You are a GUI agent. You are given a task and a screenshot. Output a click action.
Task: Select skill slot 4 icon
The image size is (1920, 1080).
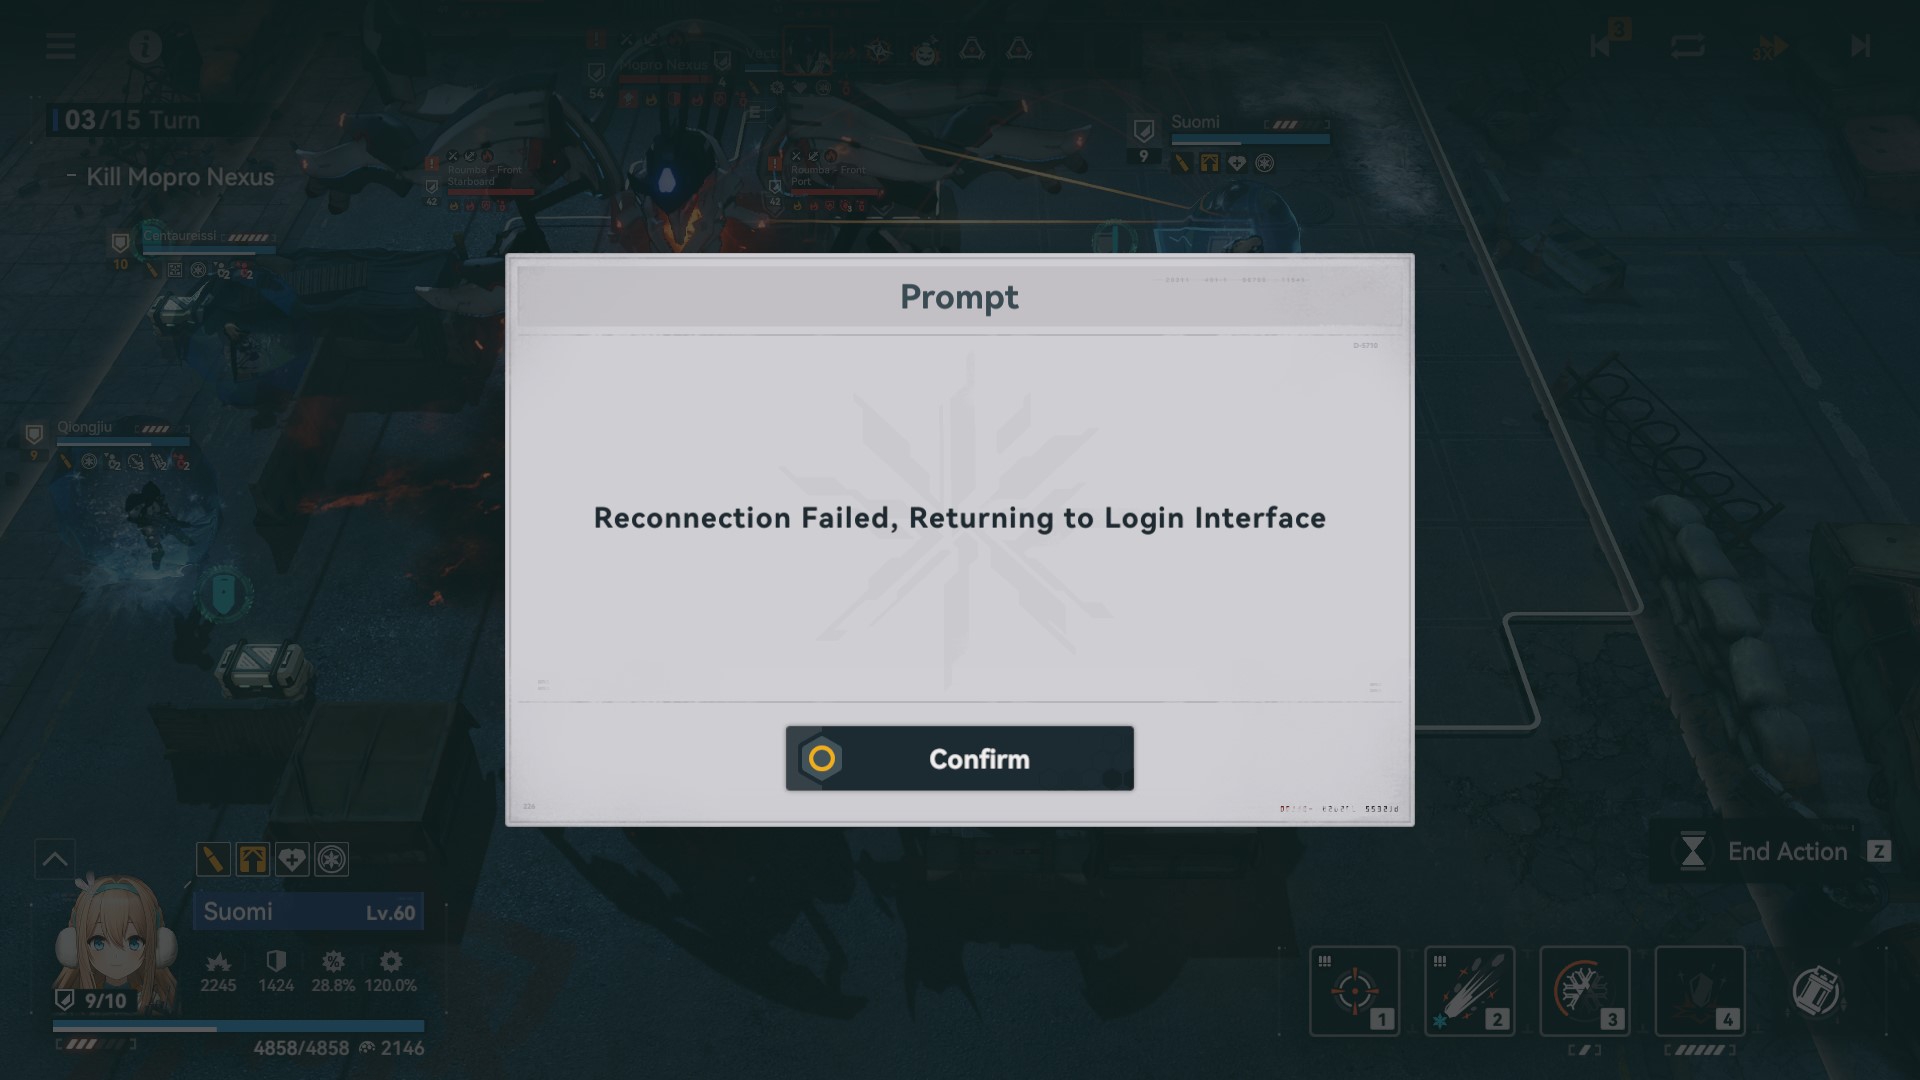pos(1700,990)
